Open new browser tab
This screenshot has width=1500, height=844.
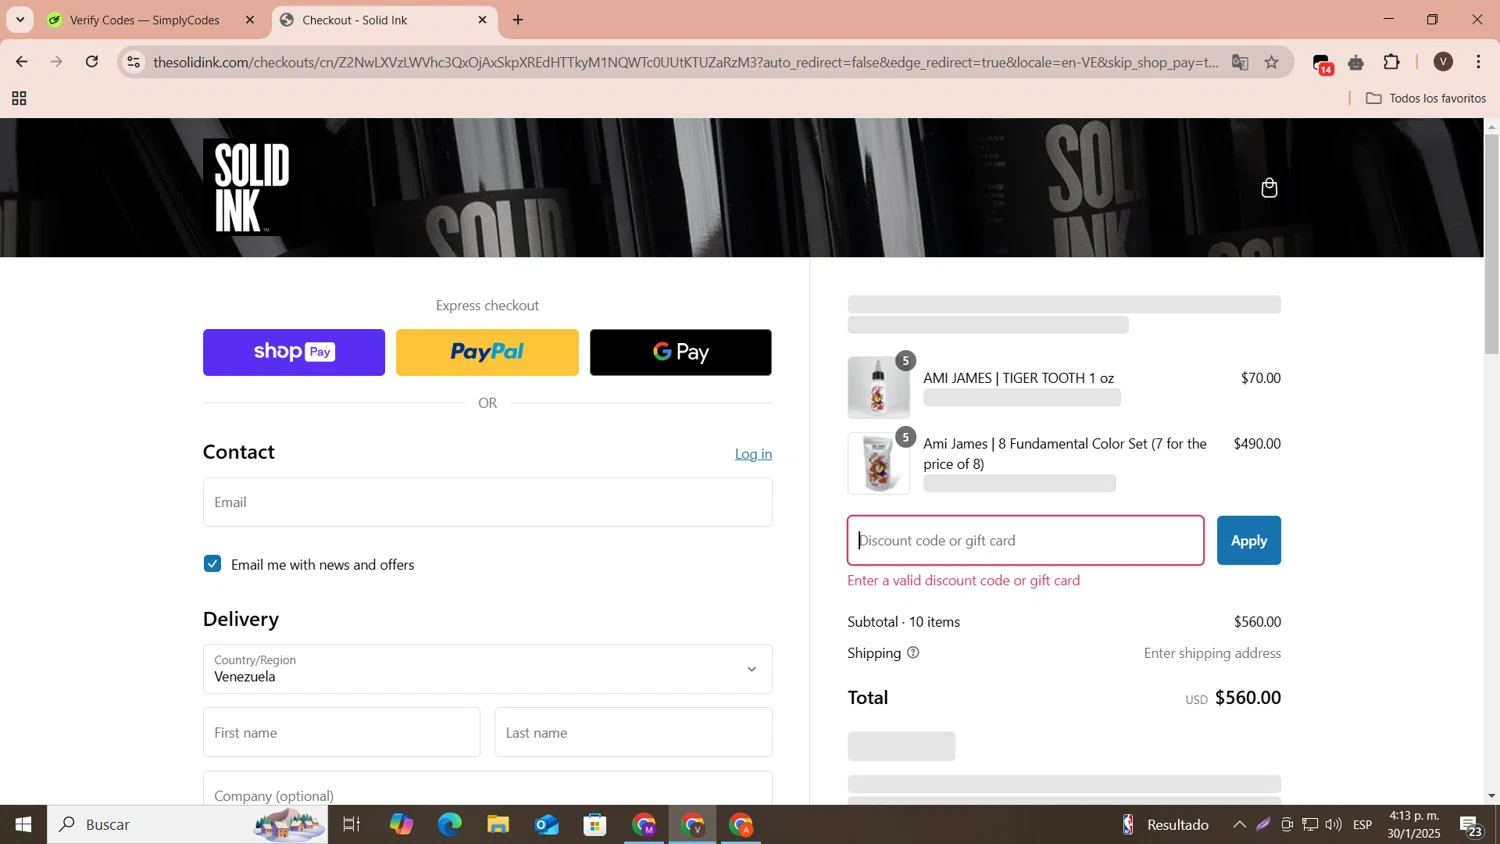(518, 20)
